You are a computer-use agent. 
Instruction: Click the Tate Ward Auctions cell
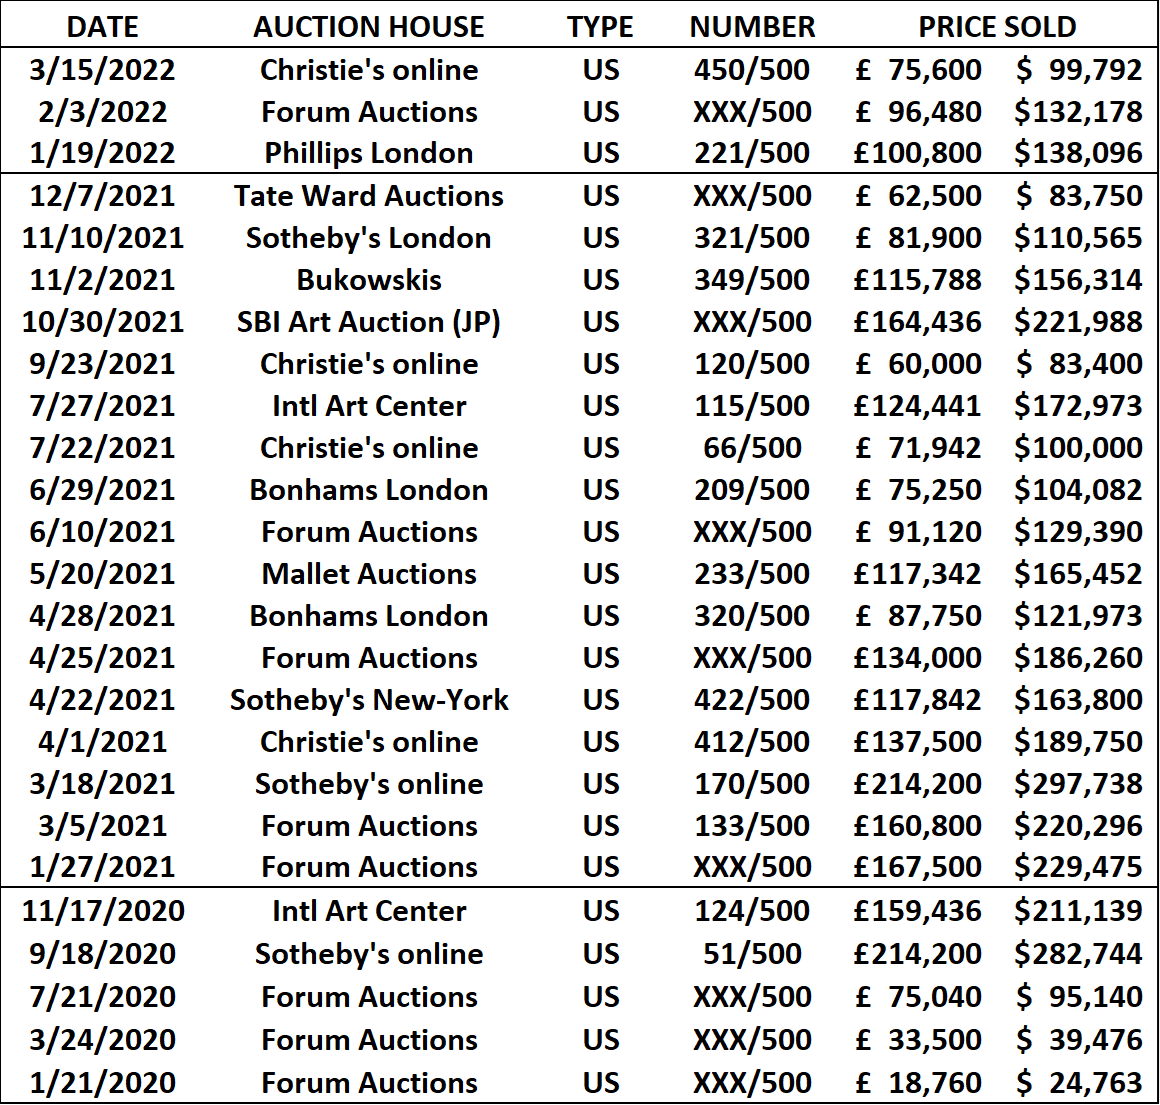pos(368,196)
